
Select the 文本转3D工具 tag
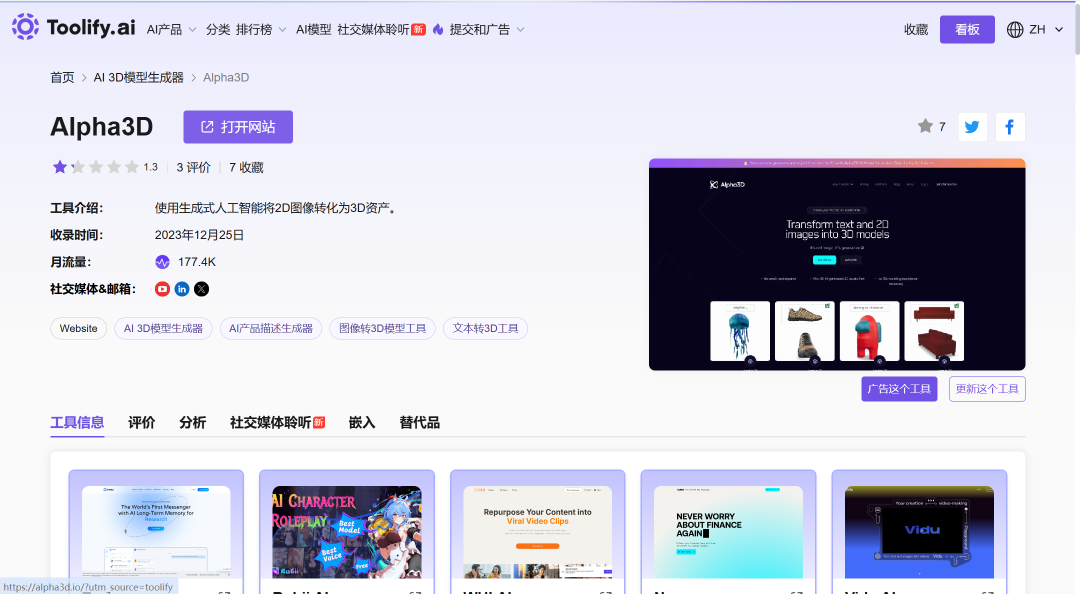tap(486, 329)
